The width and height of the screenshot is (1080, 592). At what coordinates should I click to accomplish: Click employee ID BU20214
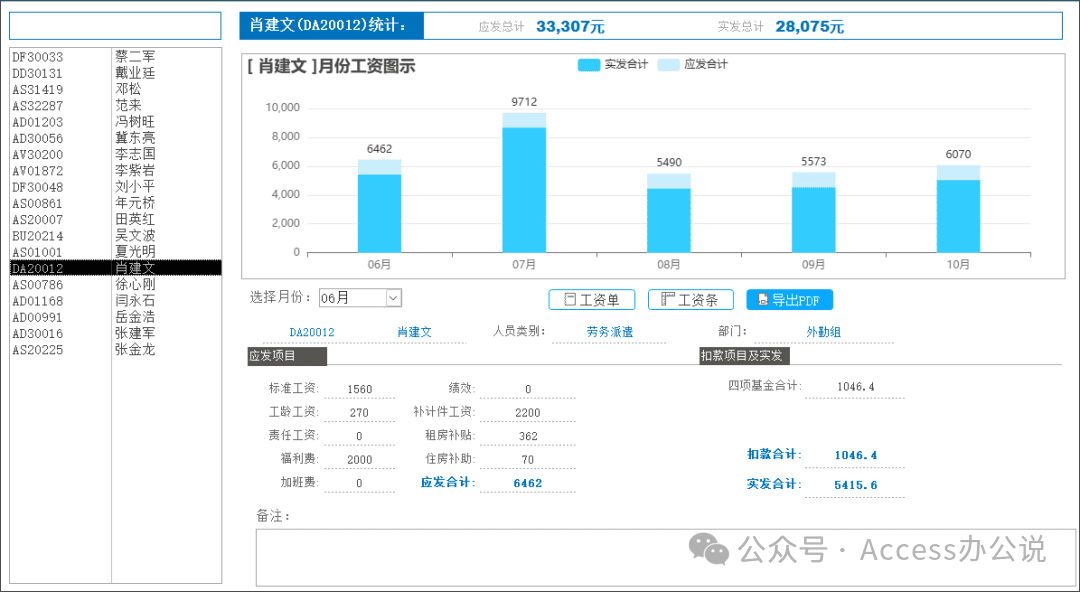[38, 236]
